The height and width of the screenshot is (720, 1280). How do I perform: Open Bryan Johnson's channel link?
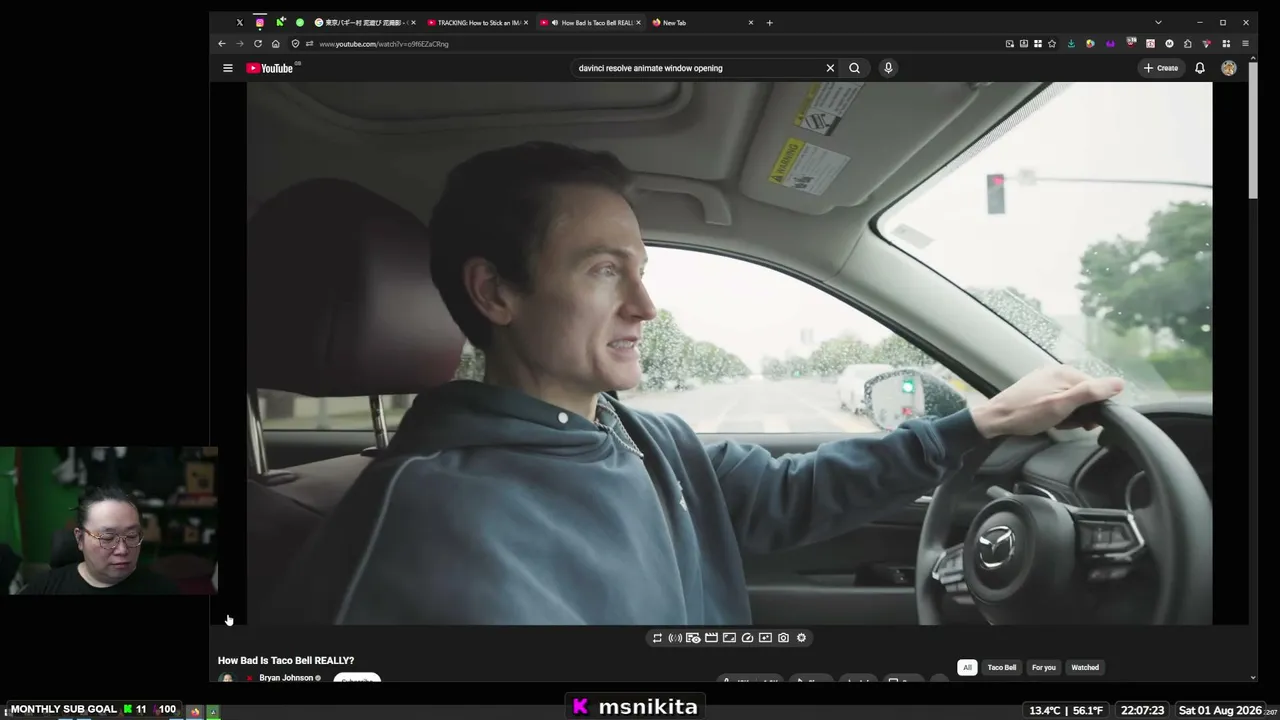pyautogui.click(x=286, y=678)
